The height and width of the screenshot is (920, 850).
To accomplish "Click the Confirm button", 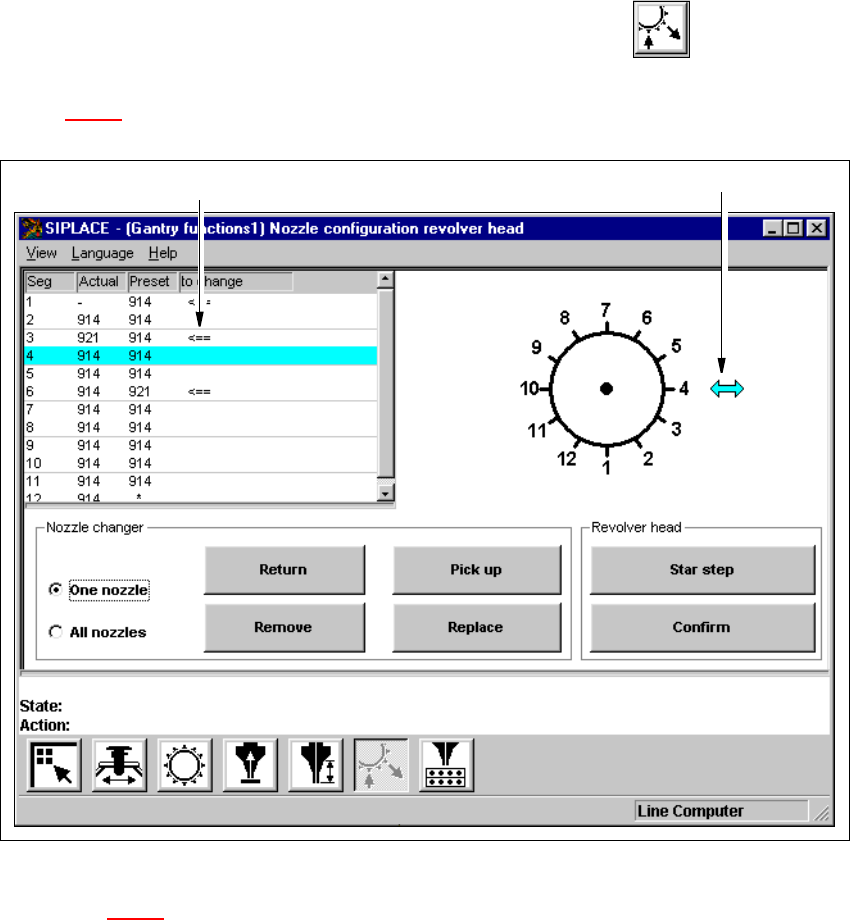I will (x=702, y=627).
